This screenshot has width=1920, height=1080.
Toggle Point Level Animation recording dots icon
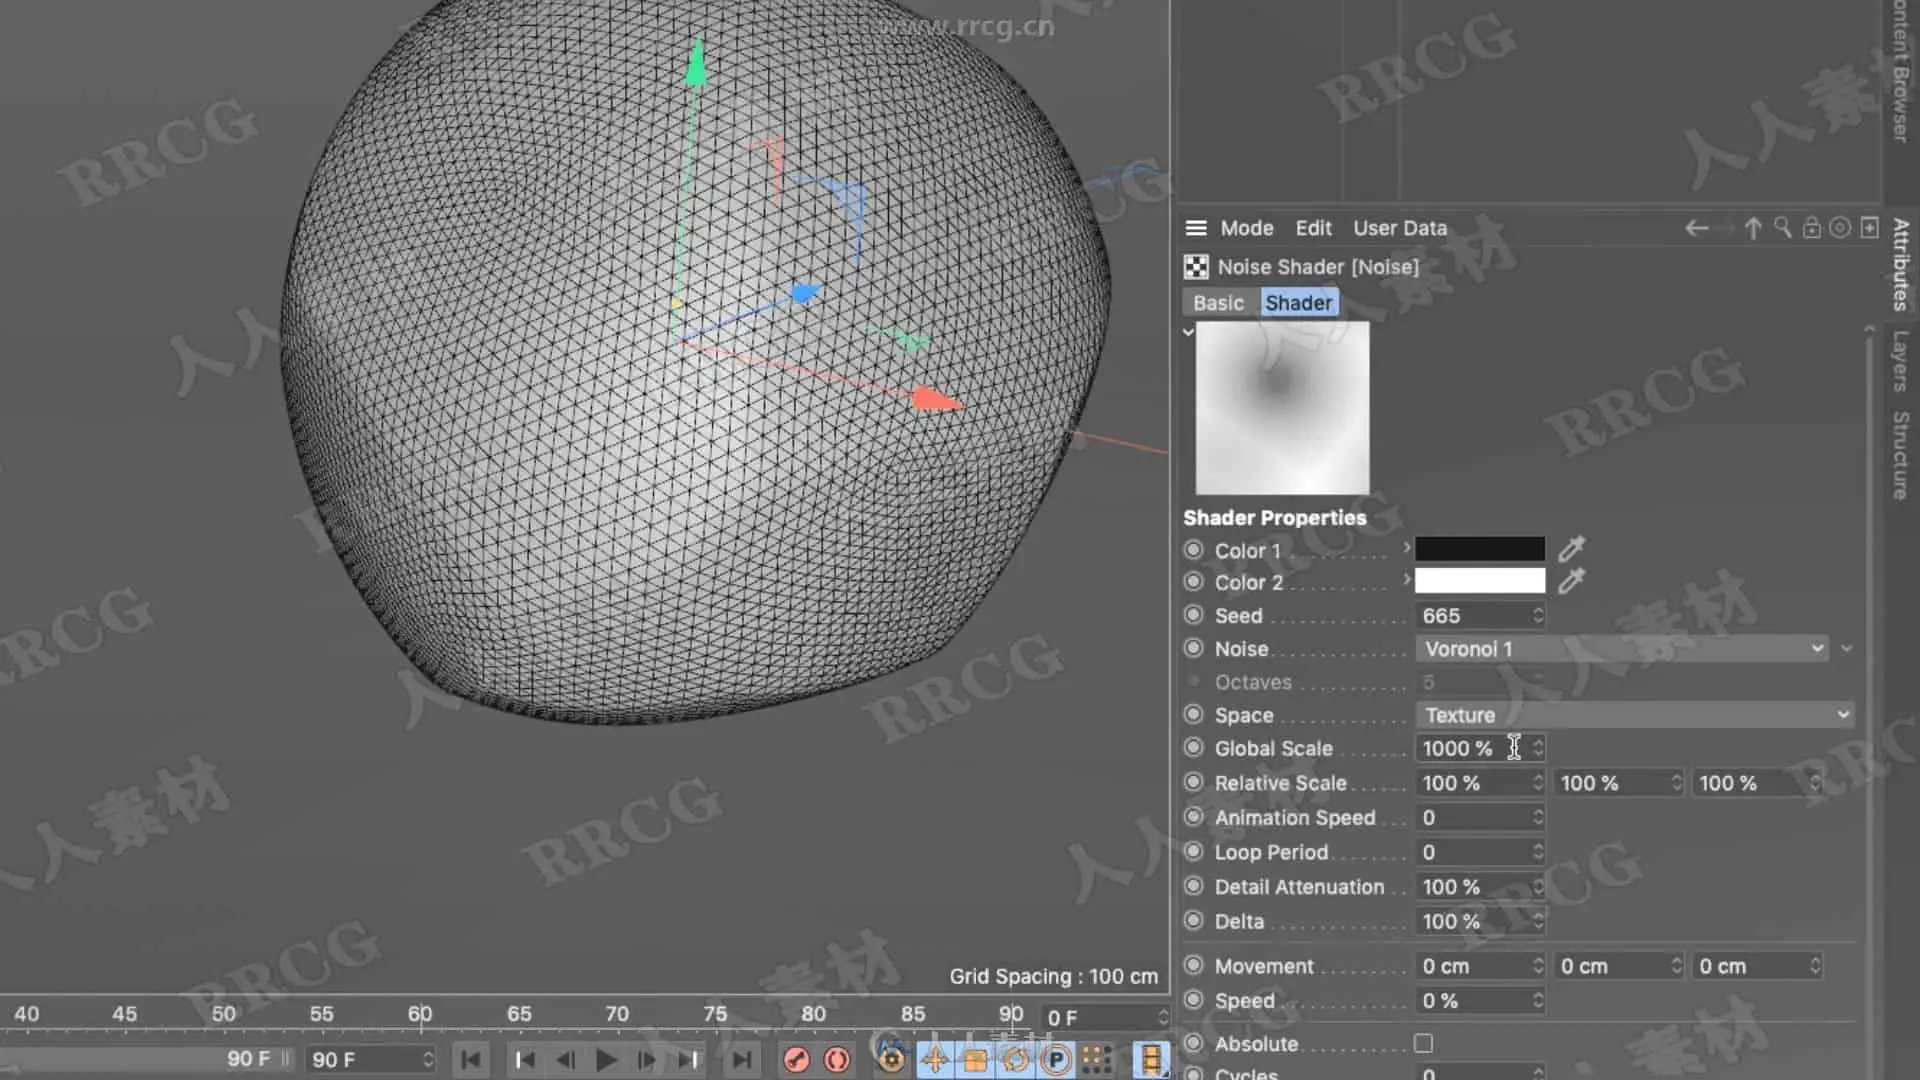[1097, 1060]
